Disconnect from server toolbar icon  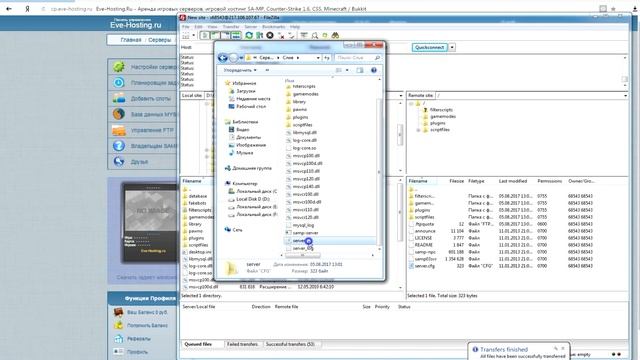click(281, 36)
